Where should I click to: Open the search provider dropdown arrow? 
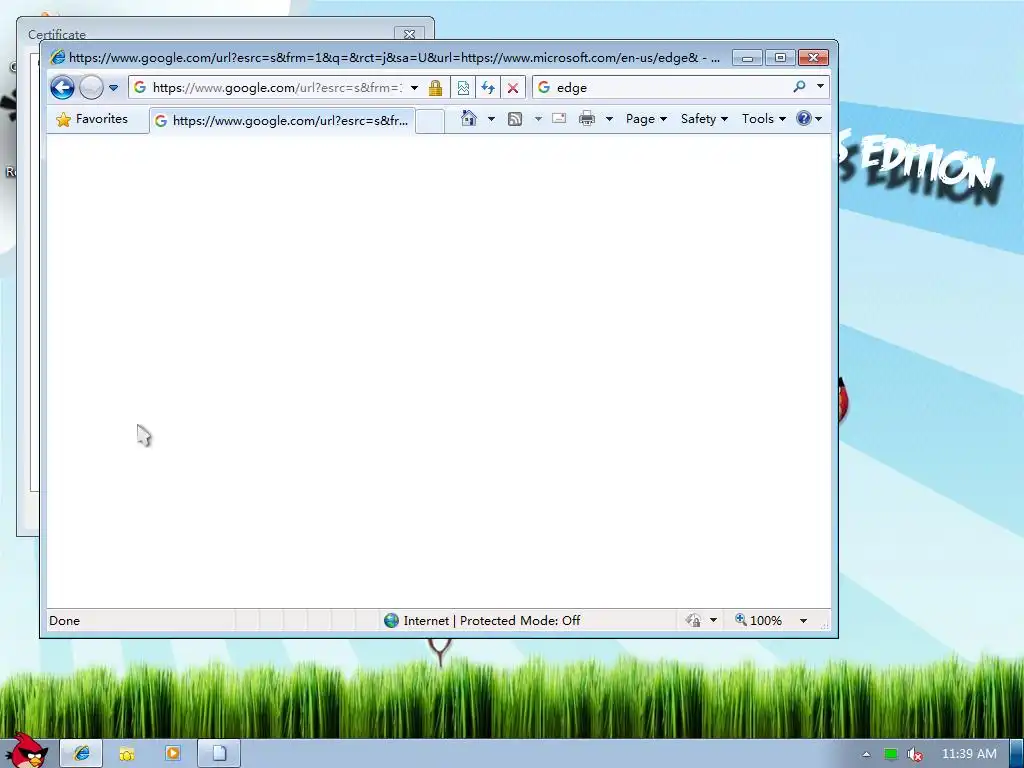(x=820, y=86)
